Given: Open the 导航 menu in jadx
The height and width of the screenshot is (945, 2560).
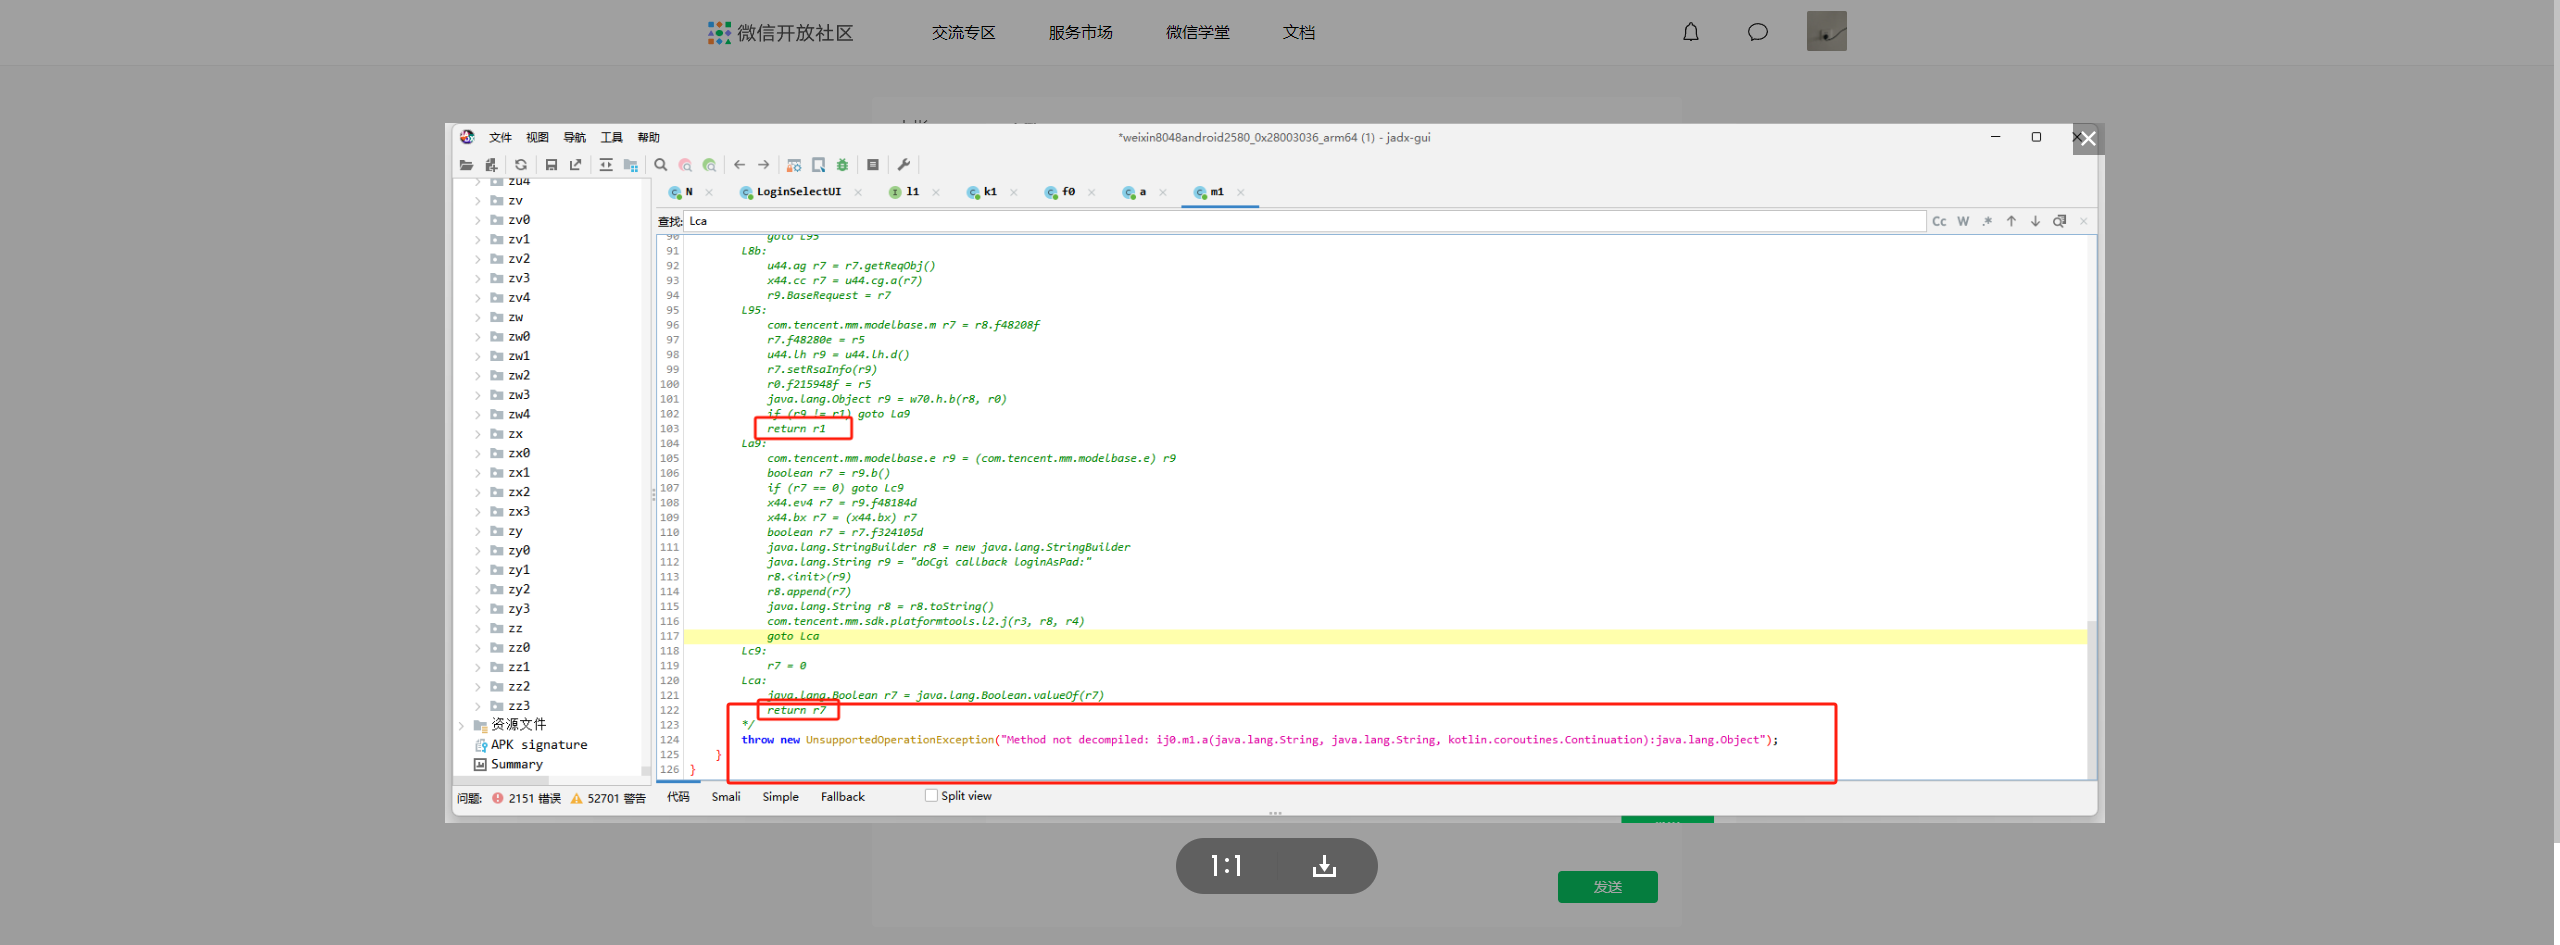Looking at the screenshot, I should pyautogui.click(x=574, y=137).
